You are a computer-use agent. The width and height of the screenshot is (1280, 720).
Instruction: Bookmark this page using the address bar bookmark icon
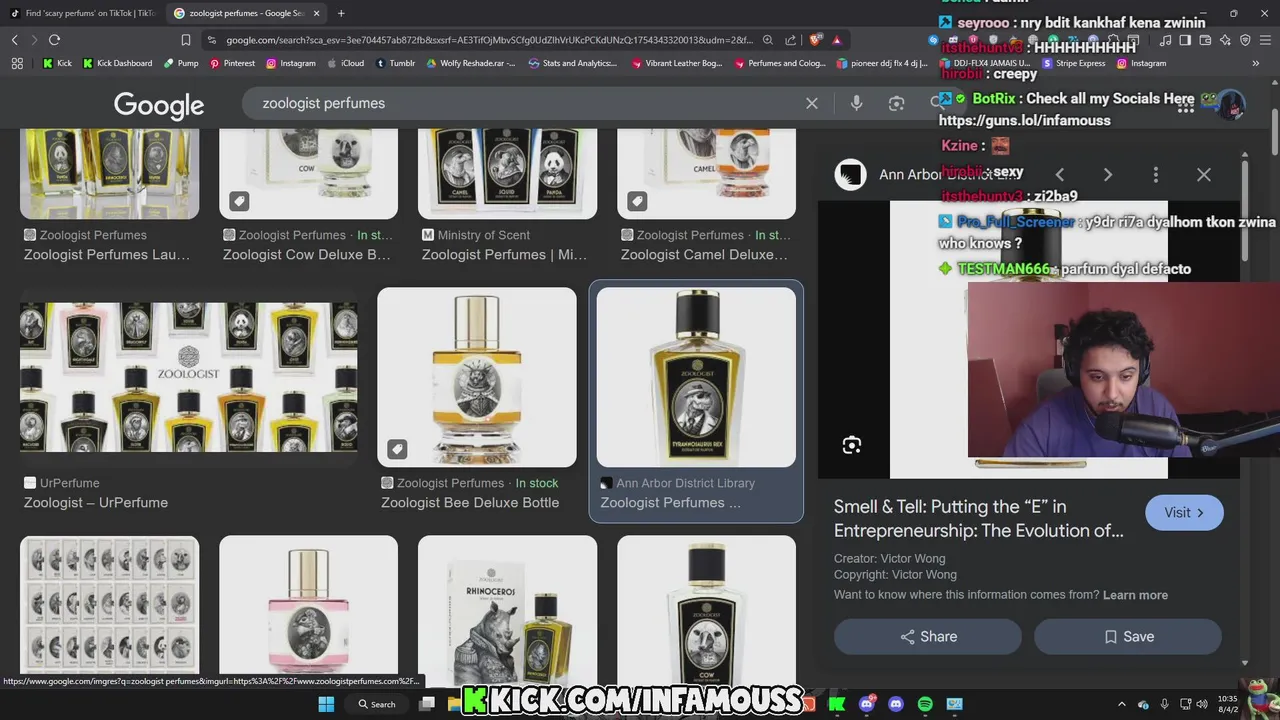[186, 40]
